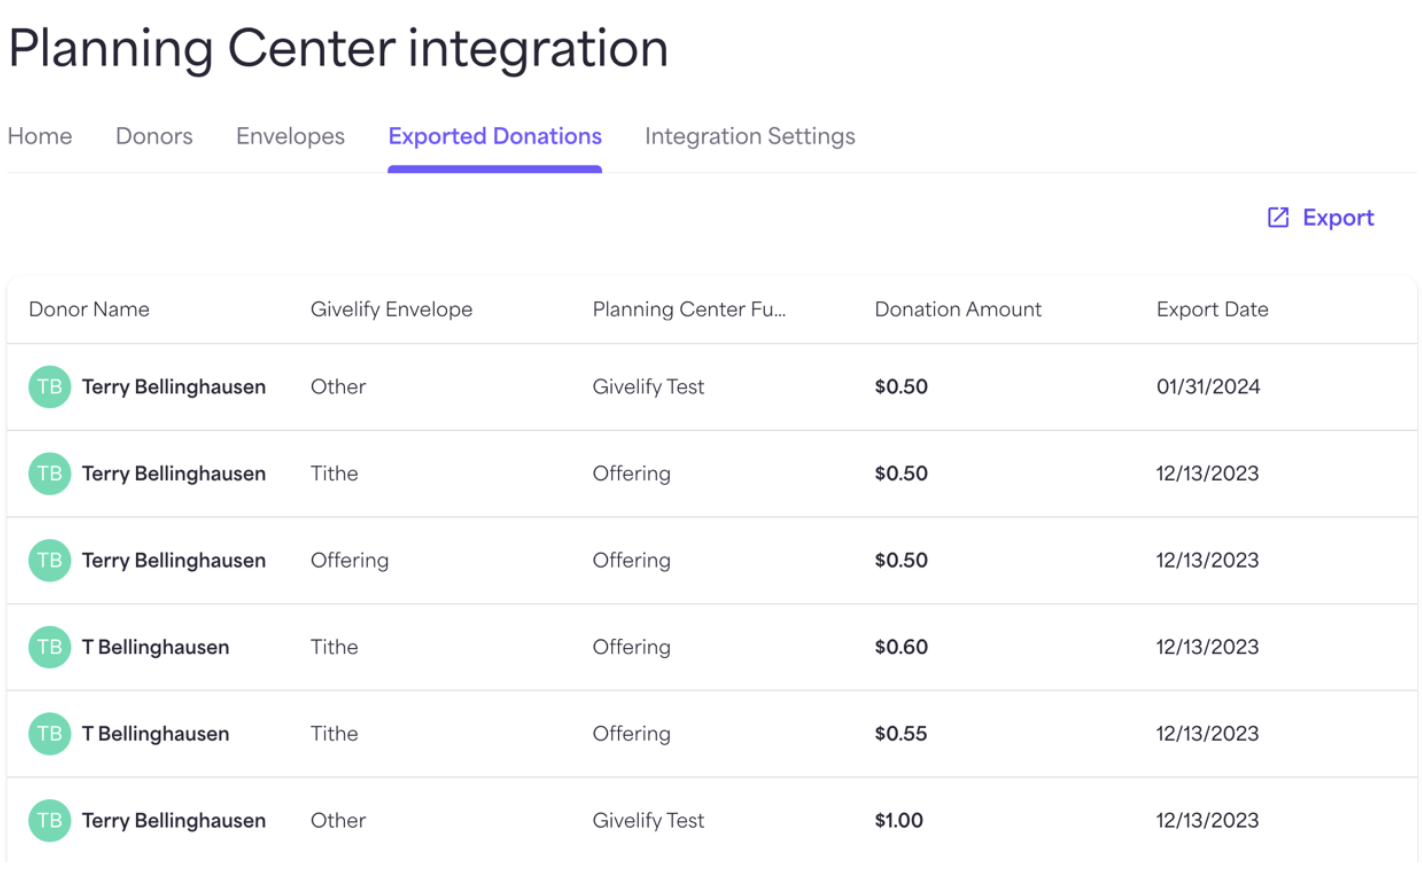Viewport: 1422px width, 874px height.
Task: Open T Bellinghausen in the $0.60 row
Action: tap(156, 647)
